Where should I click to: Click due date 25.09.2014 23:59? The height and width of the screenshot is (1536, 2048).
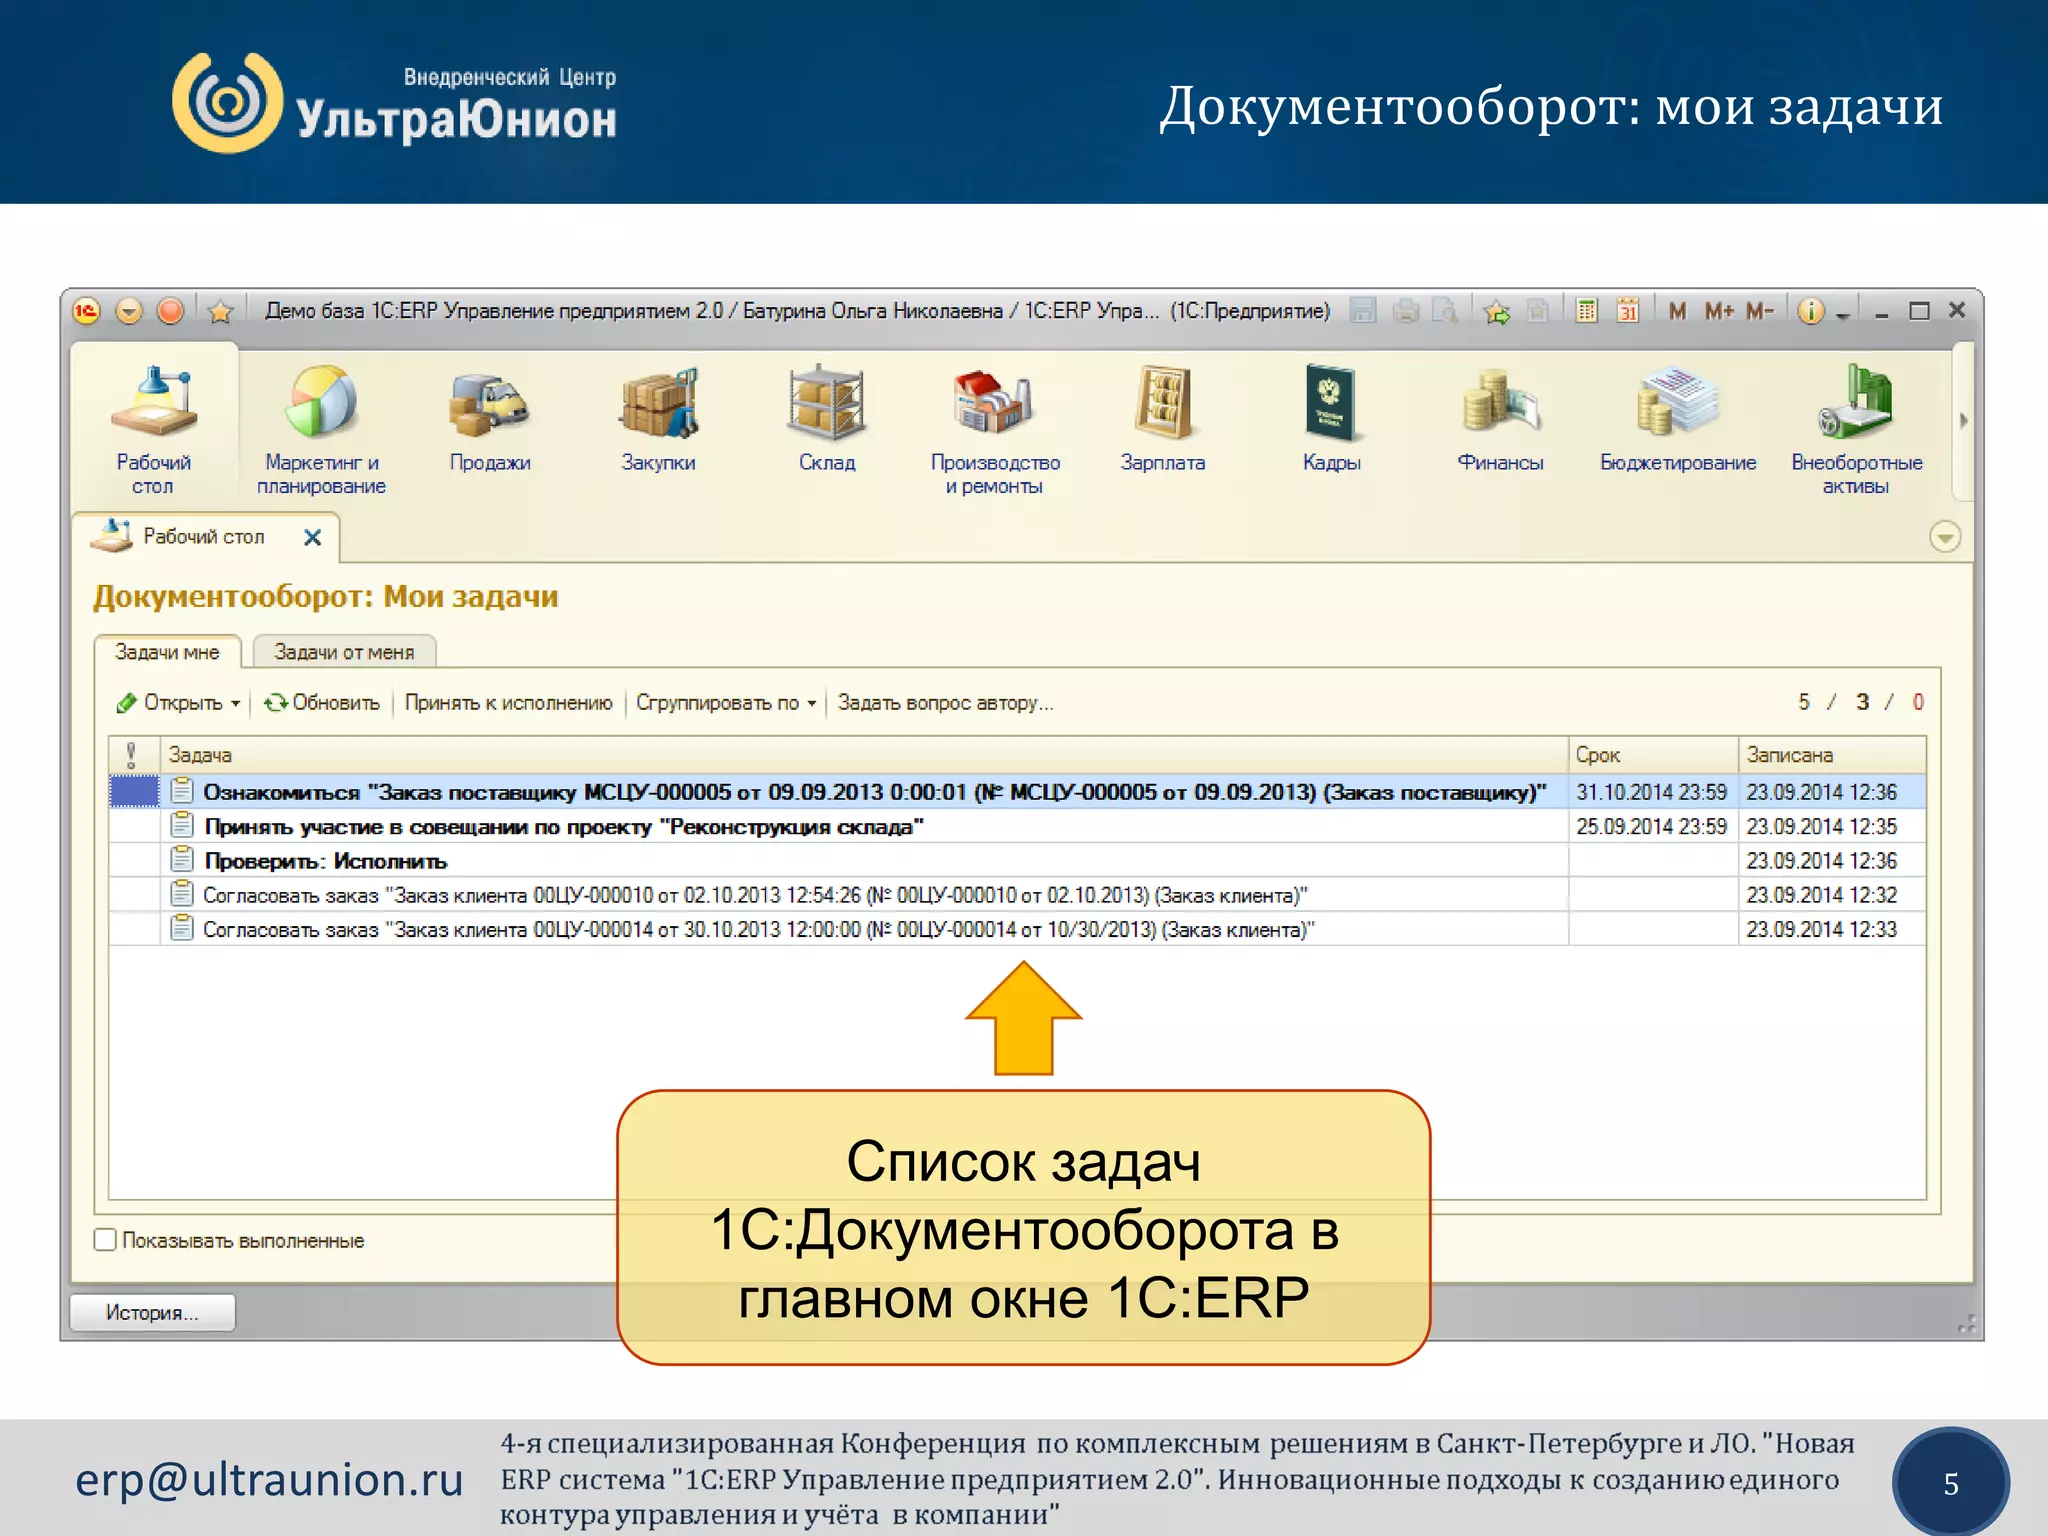pyautogui.click(x=1652, y=827)
